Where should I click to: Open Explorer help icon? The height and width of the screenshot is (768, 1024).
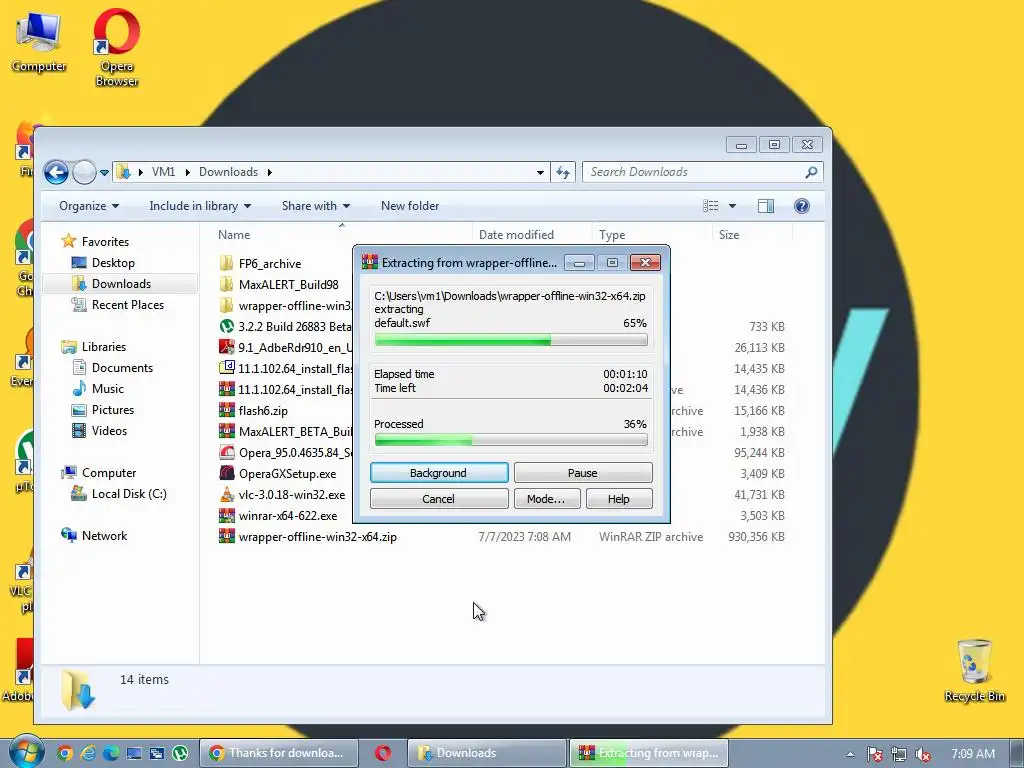[801, 206]
